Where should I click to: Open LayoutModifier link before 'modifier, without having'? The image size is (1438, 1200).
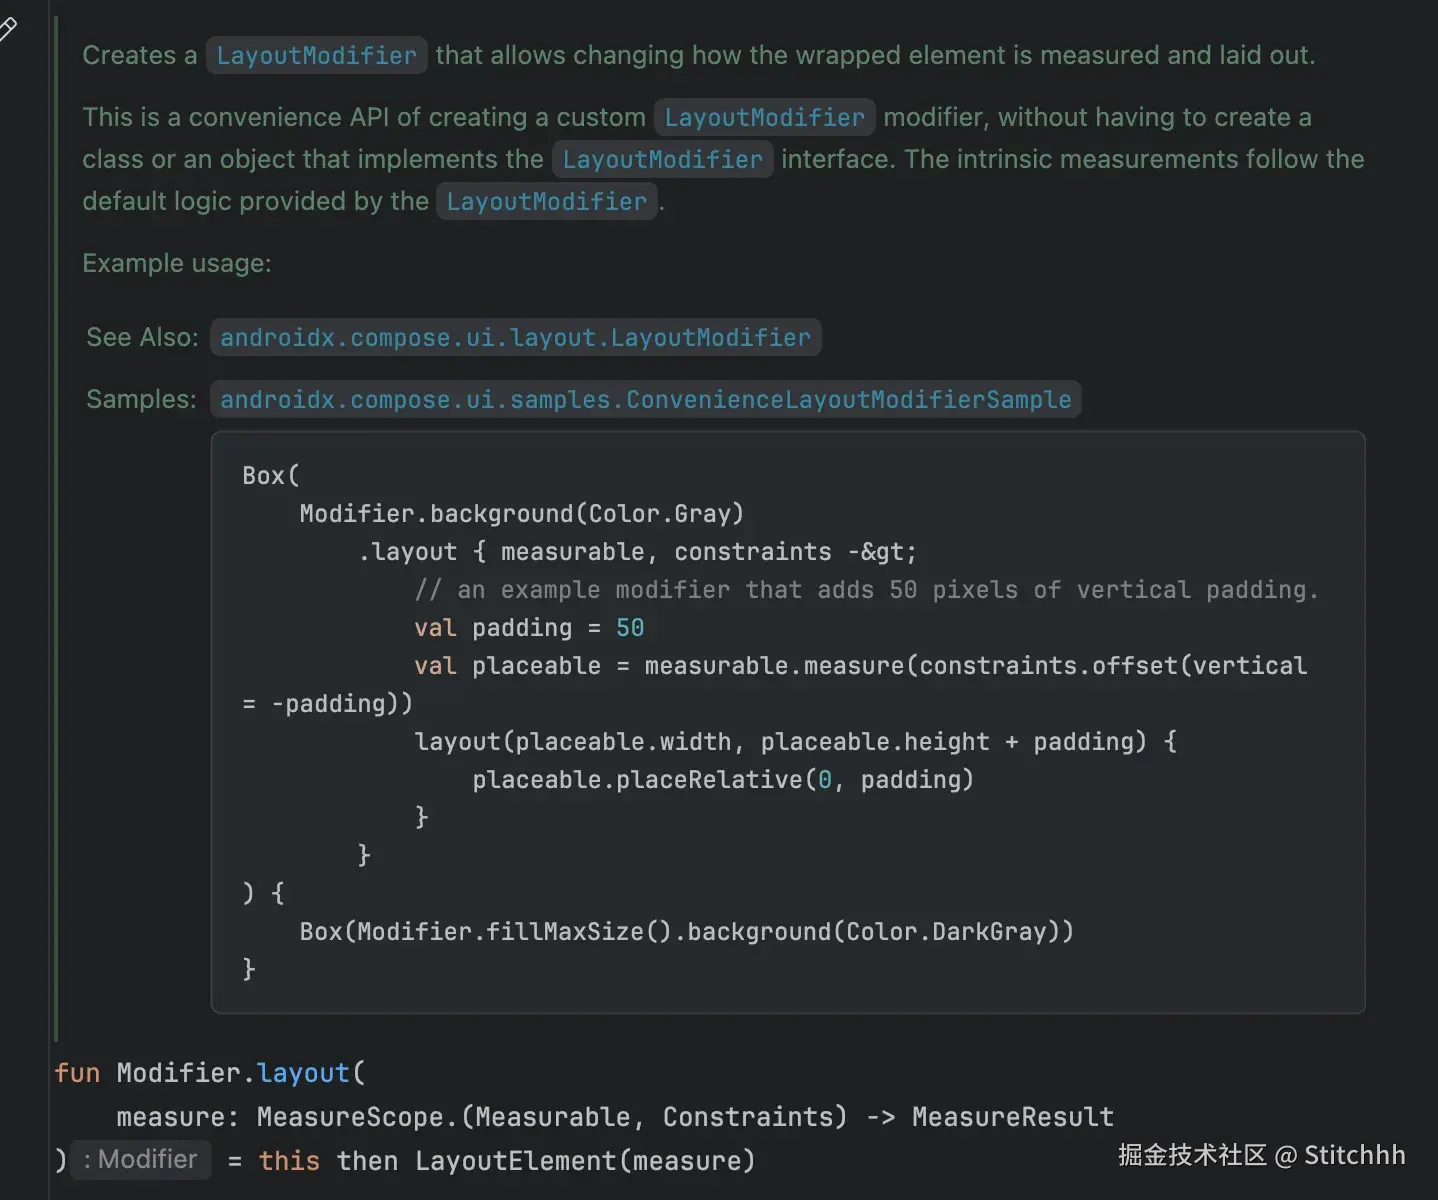click(x=764, y=118)
